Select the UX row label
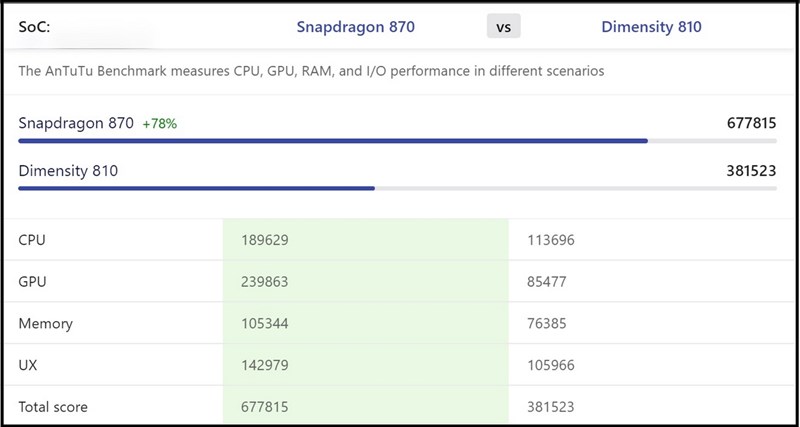800x427 pixels. [29, 366]
